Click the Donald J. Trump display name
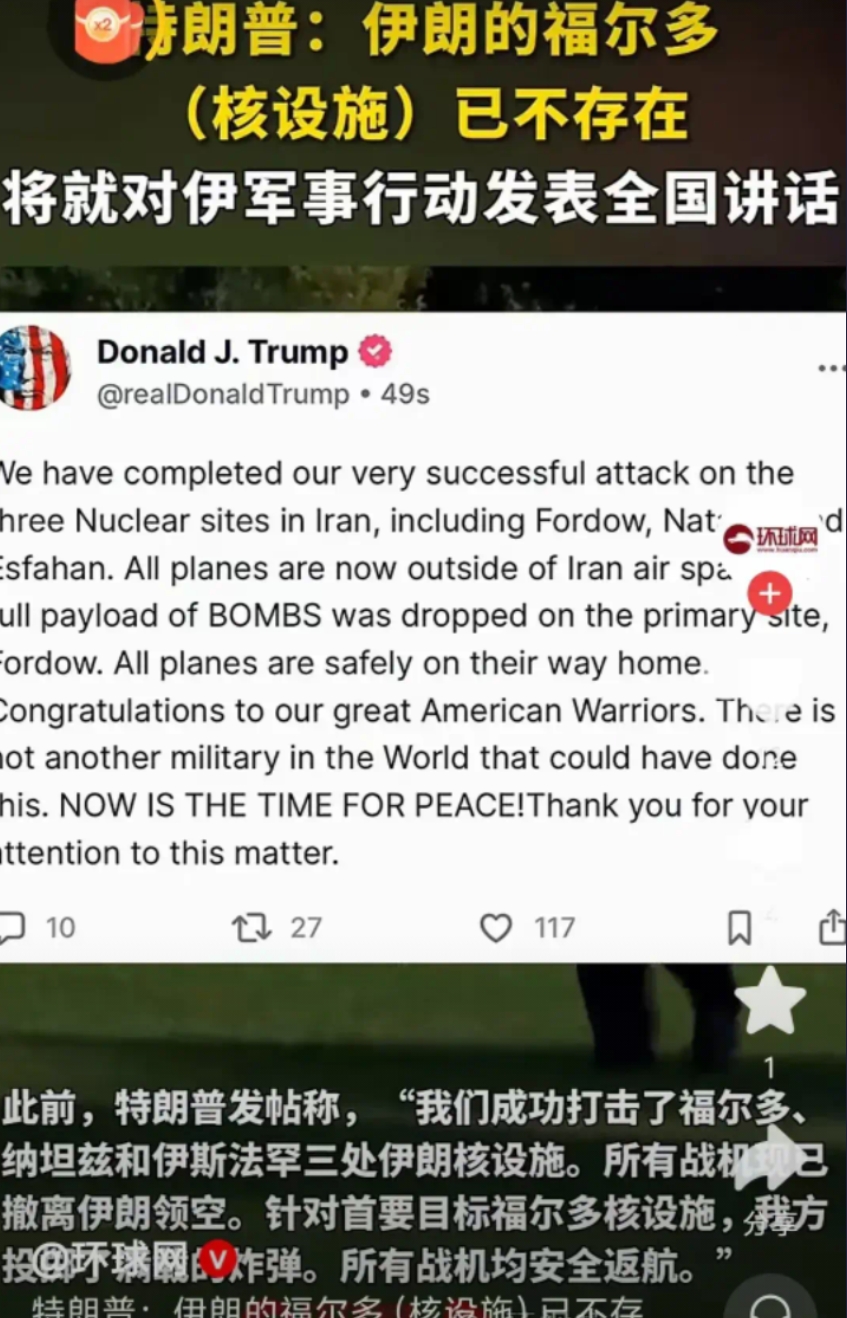Image resolution: width=847 pixels, height=1318 pixels. 222,351
